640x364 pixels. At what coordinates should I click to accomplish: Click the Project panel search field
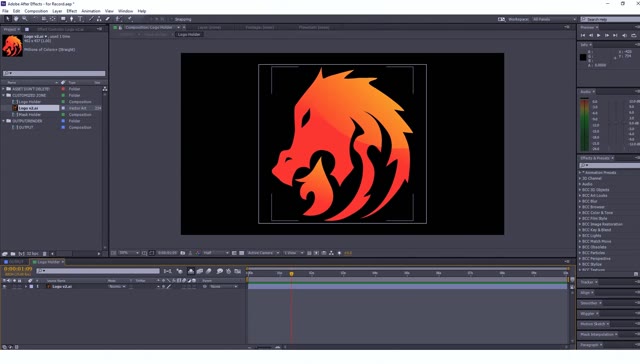pyautogui.click(x=54, y=73)
